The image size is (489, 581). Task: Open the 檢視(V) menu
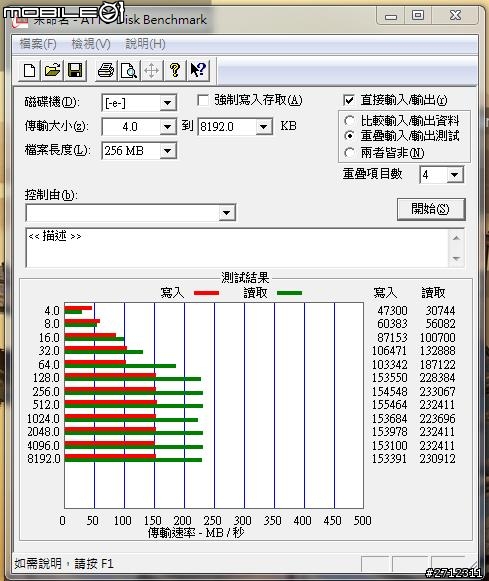click(x=91, y=44)
